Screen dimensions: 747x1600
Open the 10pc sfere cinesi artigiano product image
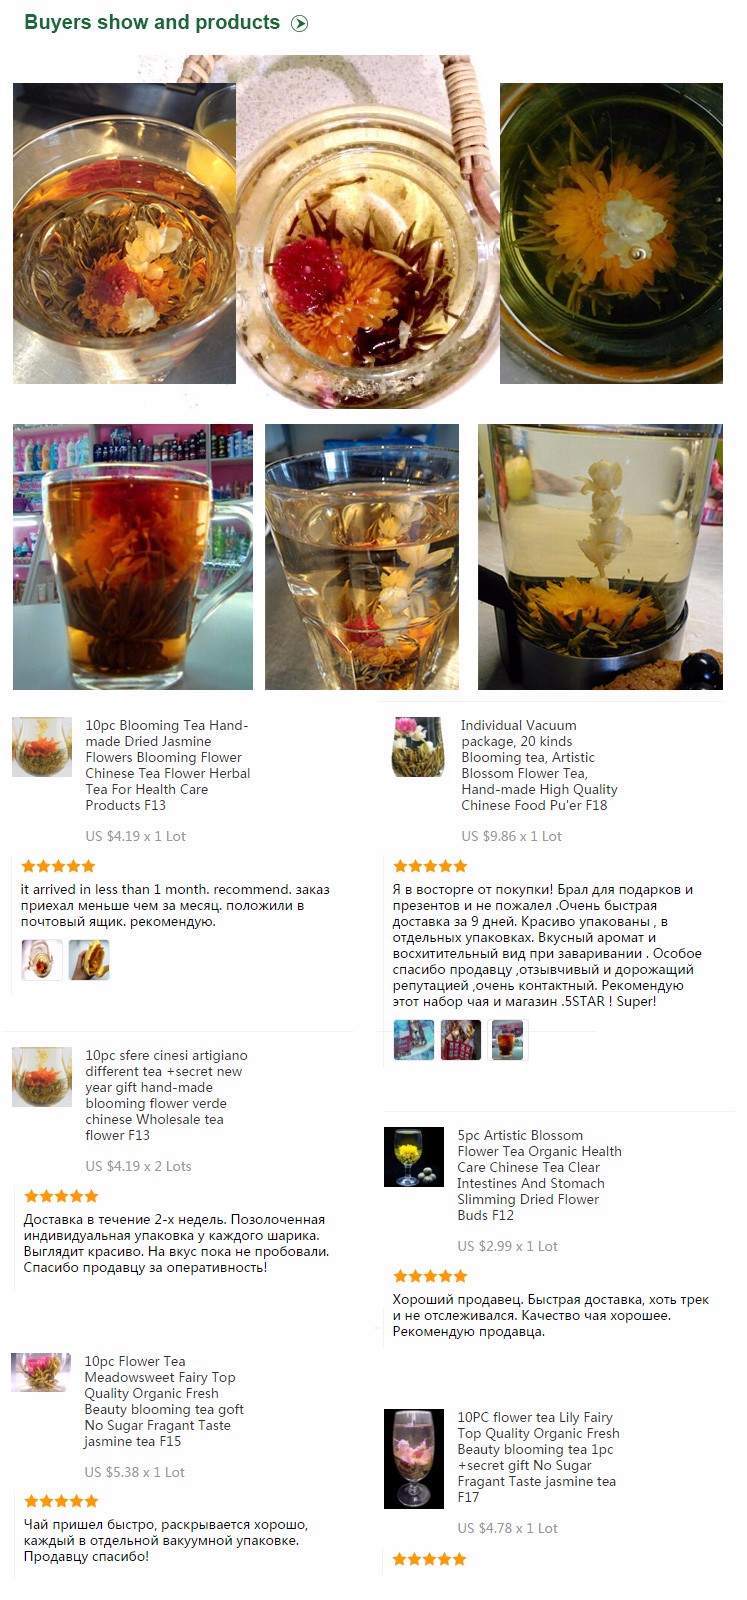42,1077
